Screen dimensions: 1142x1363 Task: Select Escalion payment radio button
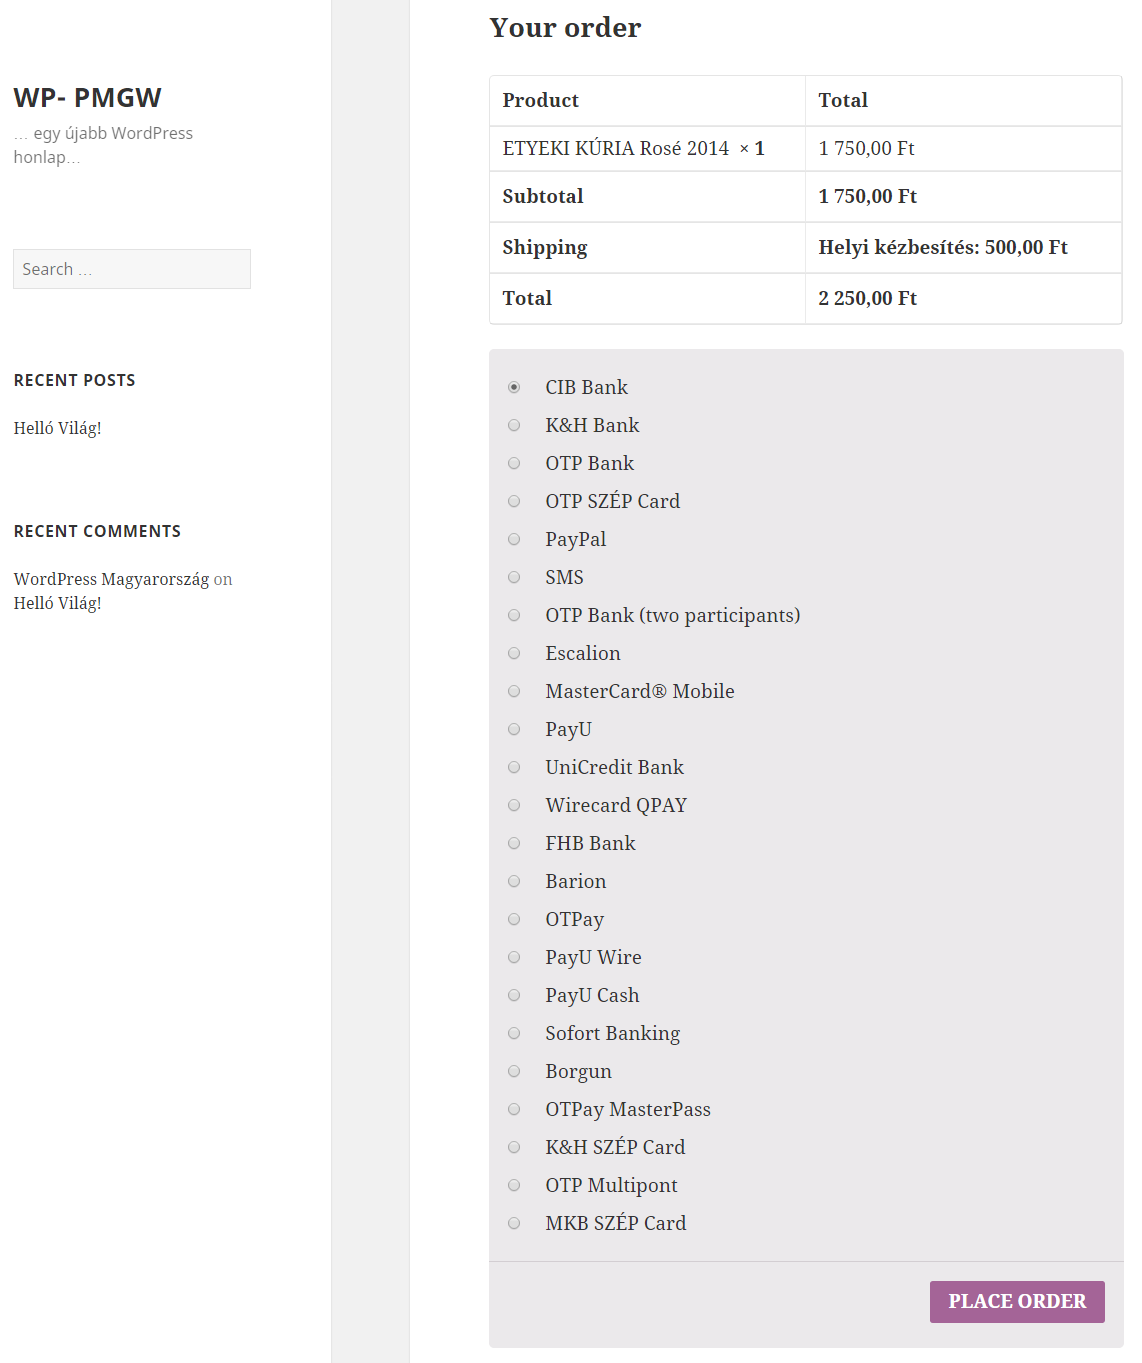click(514, 653)
